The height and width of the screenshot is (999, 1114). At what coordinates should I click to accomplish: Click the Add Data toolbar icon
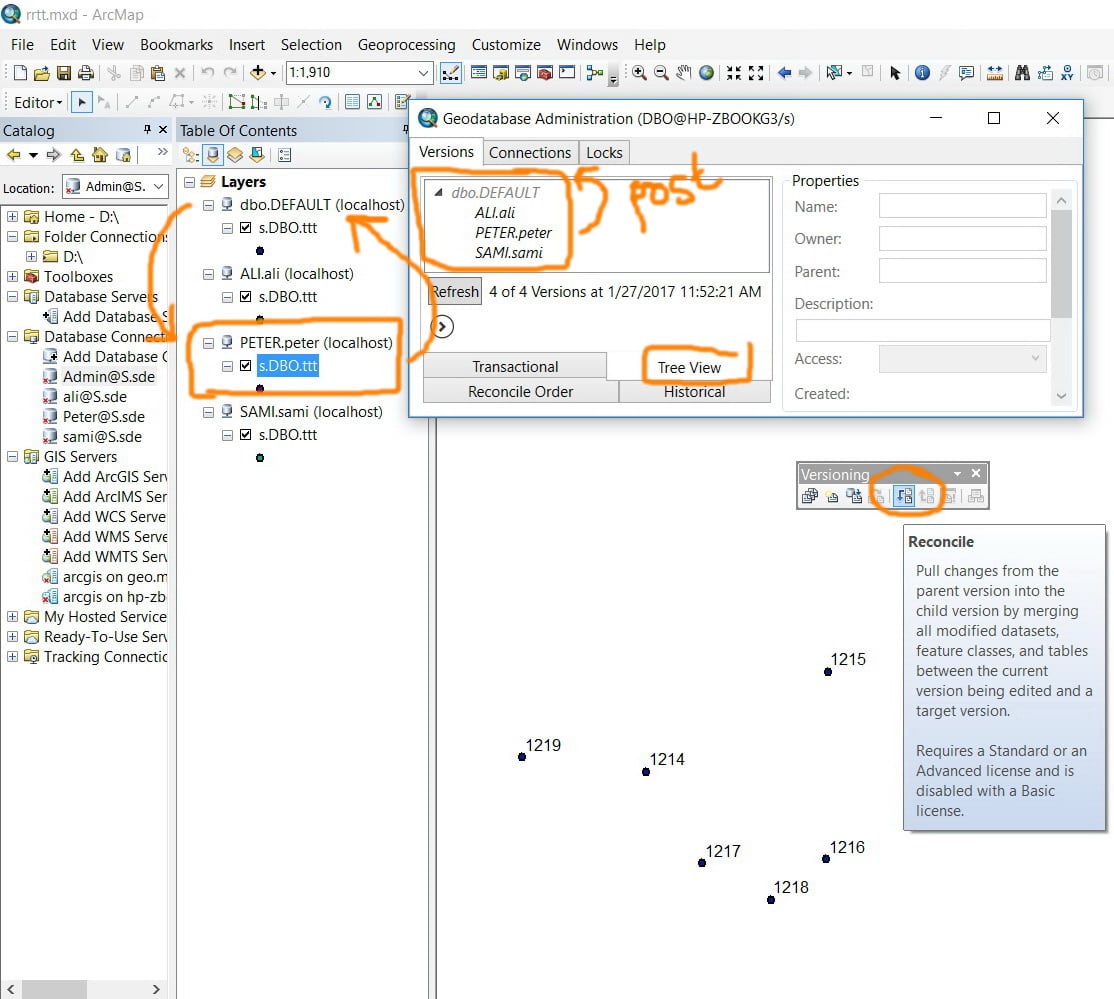tap(258, 72)
